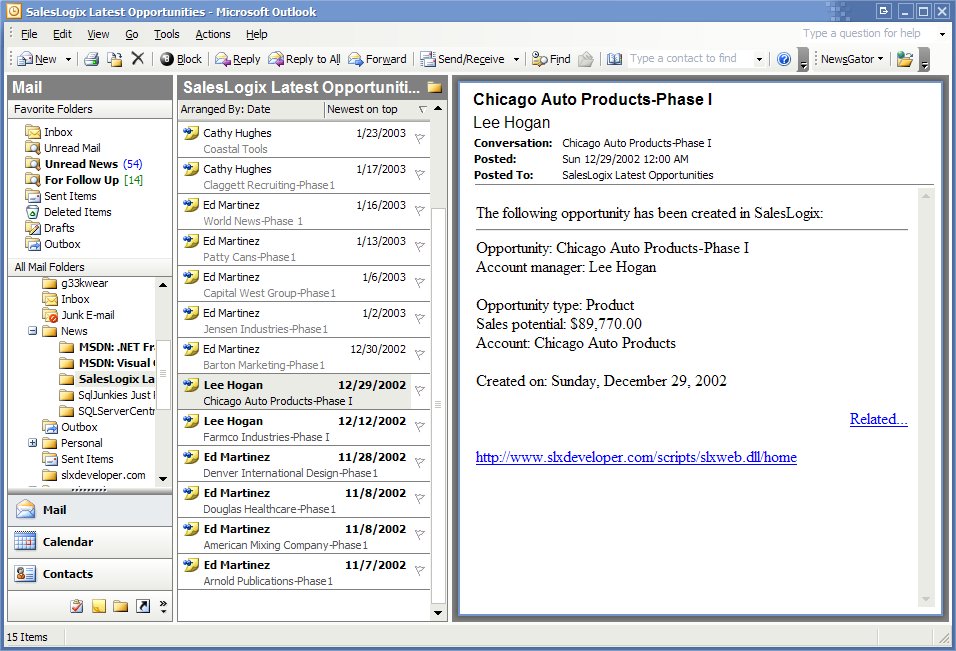Click the blue Help question icon
This screenshot has height=651, width=956.
point(784,59)
